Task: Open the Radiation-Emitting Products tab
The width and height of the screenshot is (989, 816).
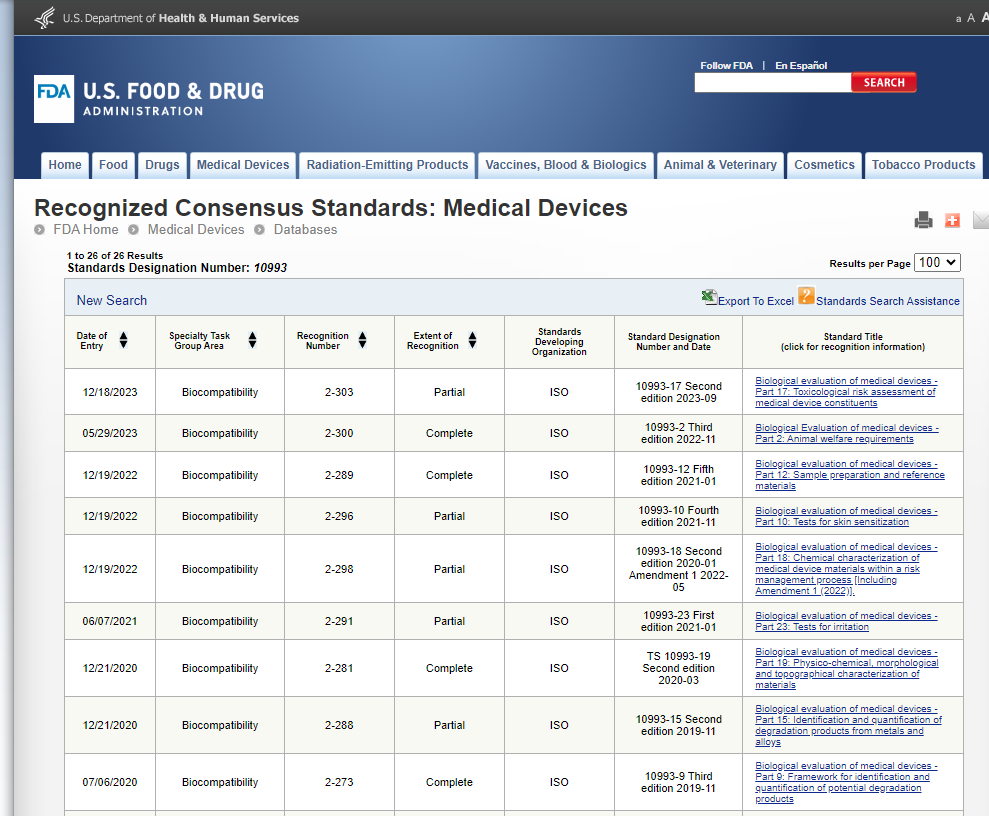Action: point(387,165)
